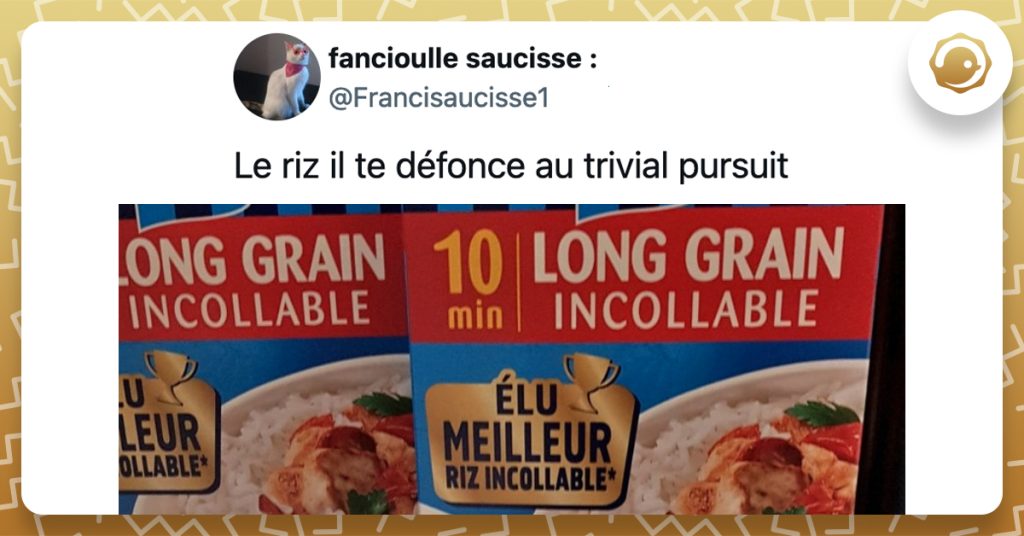Click the green parsley leaf on right bowl
This screenshot has width=1024, height=536.
[x=822, y=413]
